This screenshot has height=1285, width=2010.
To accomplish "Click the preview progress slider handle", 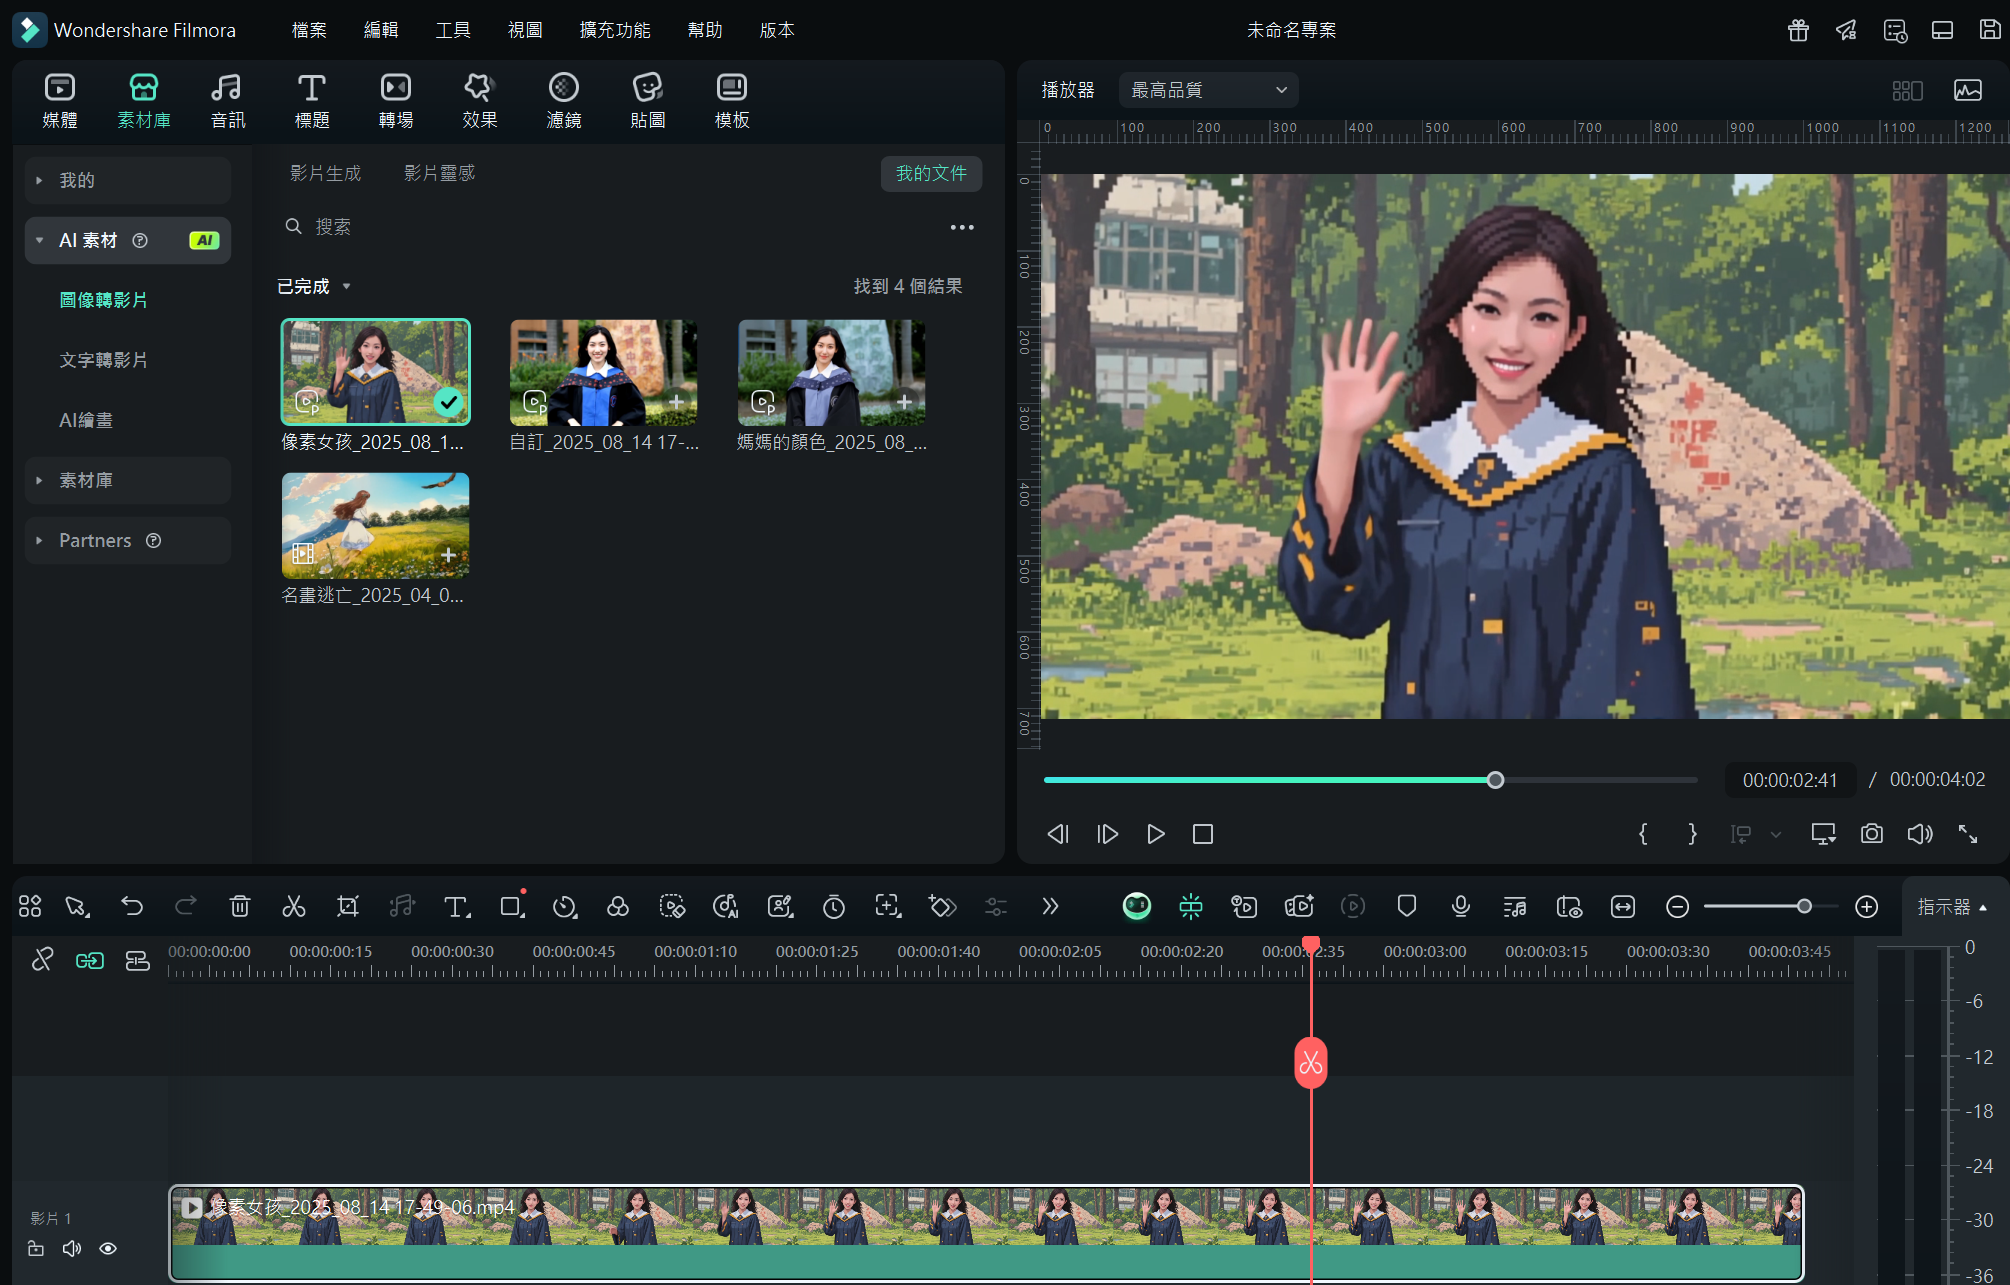I will point(1495,780).
